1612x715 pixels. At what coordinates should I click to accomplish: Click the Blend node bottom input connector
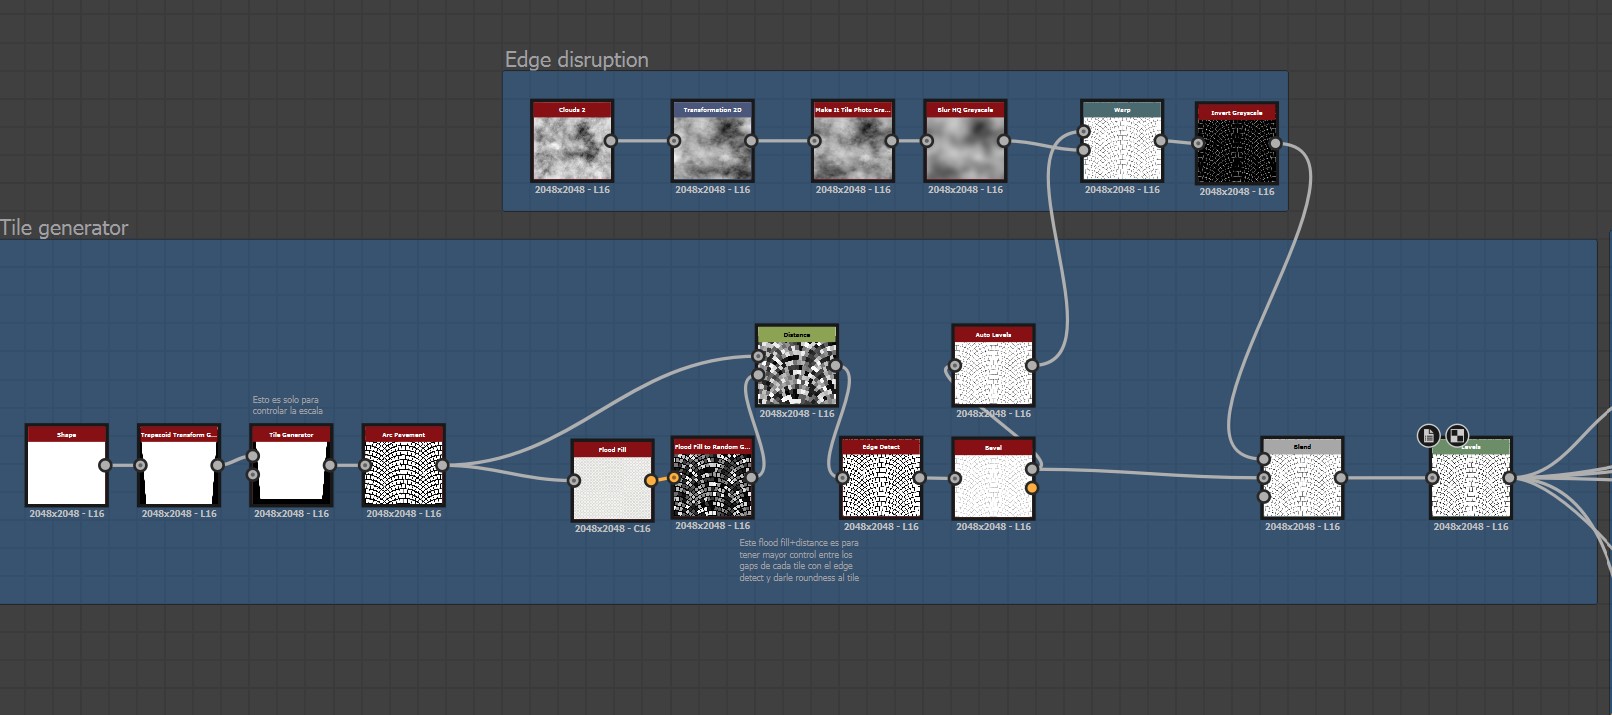pyautogui.click(x=1264, y=496)
